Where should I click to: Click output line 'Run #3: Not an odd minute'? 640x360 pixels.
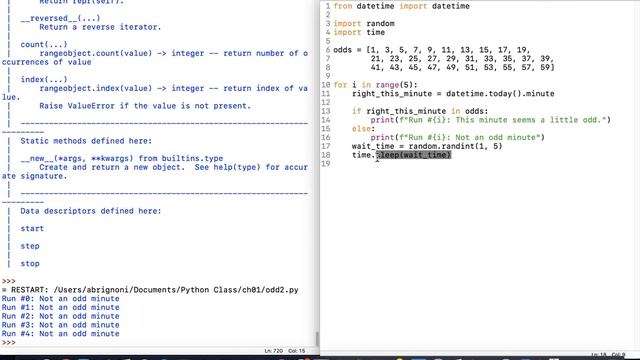tap(60, 325)
